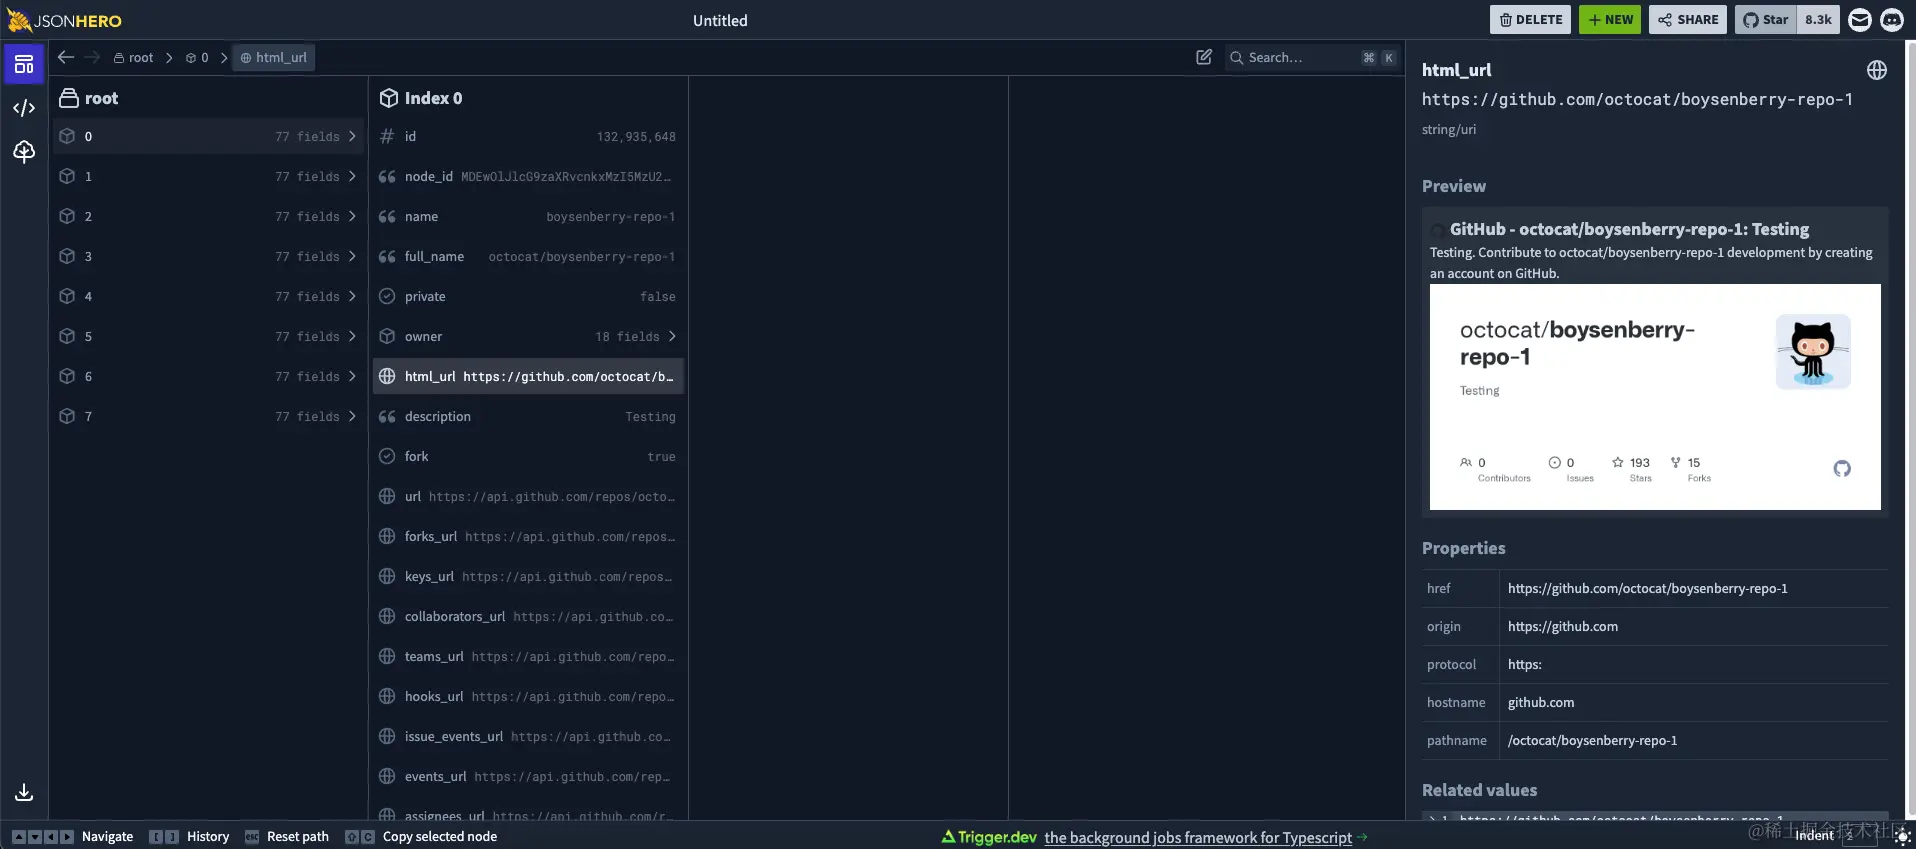This screenshot has width=1916, height=849.
Task: Expand item 0 in root column
Action: coord(209,136)
